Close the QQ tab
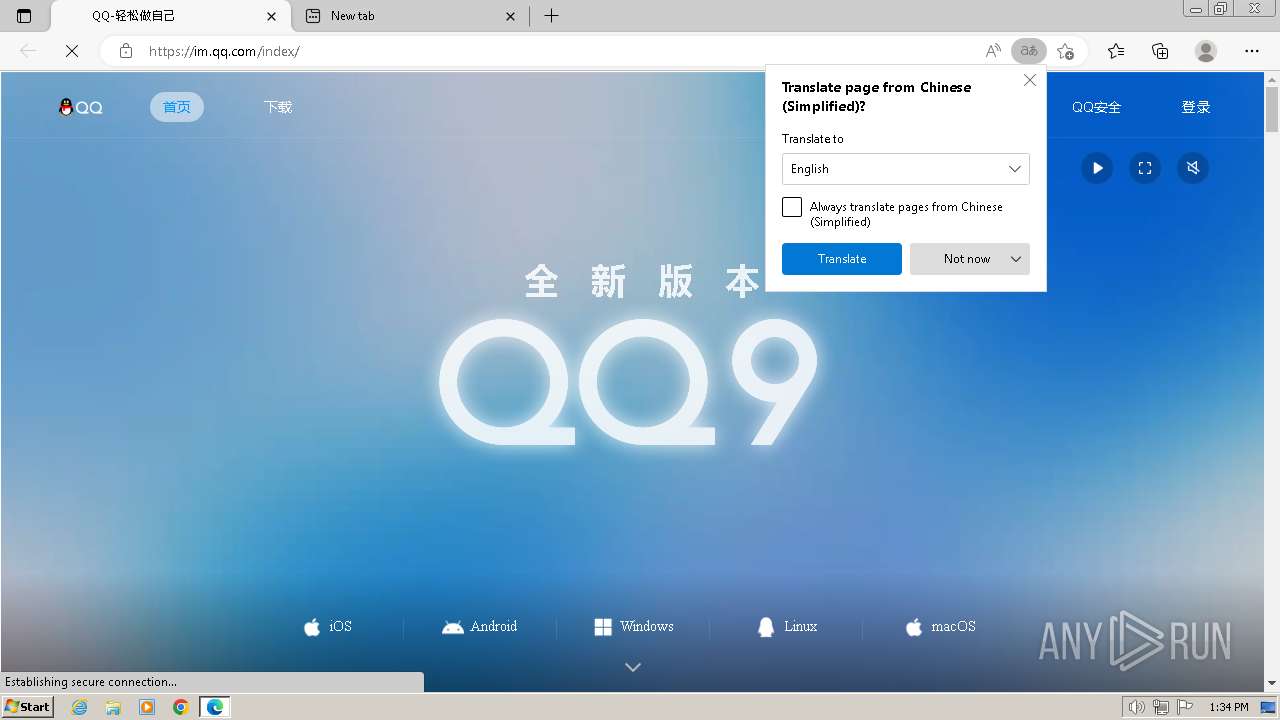 (x=272, y=16)
